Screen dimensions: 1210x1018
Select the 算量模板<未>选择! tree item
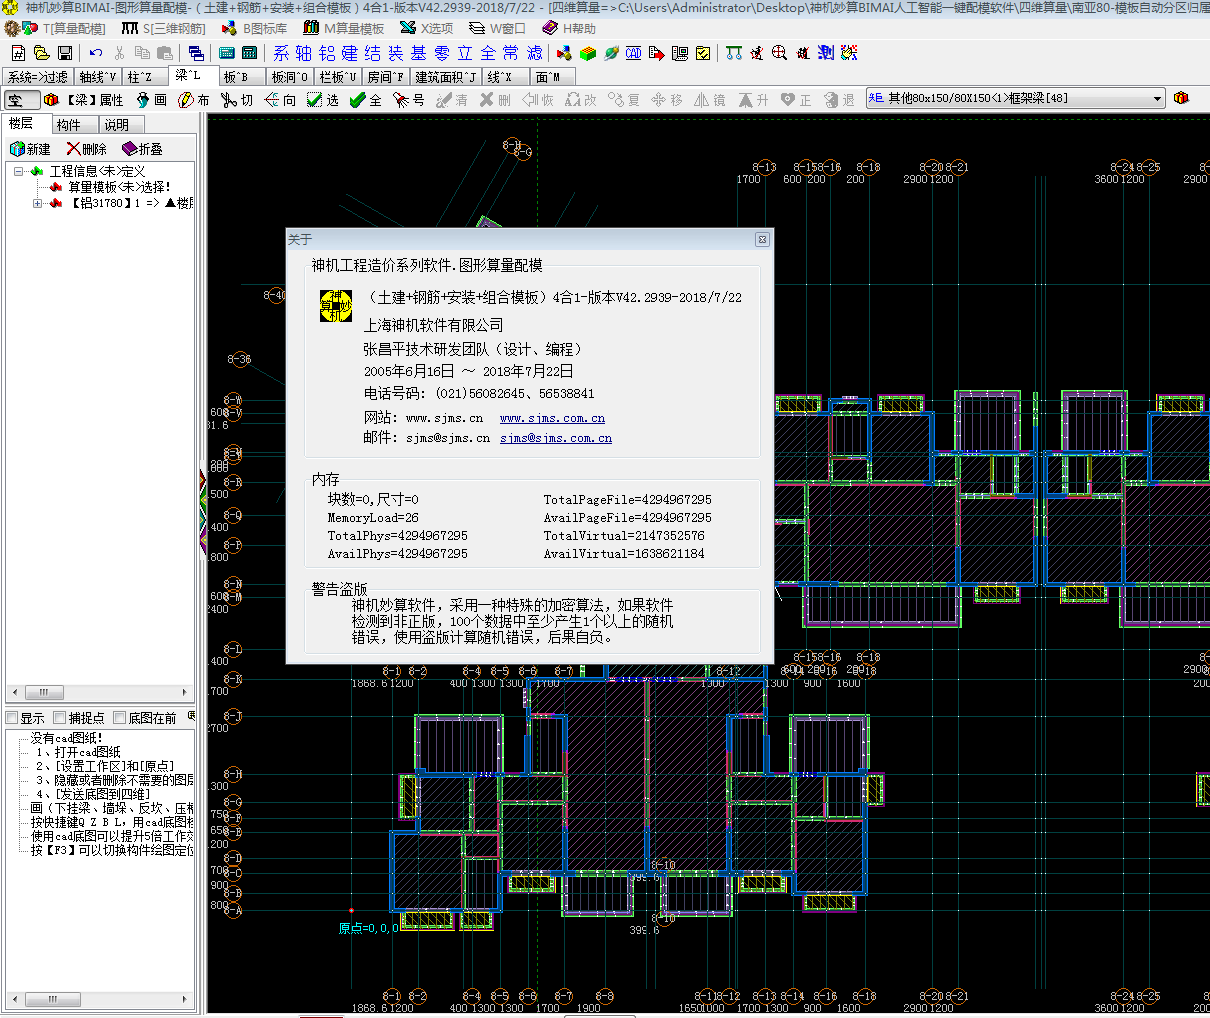(119, 187)
